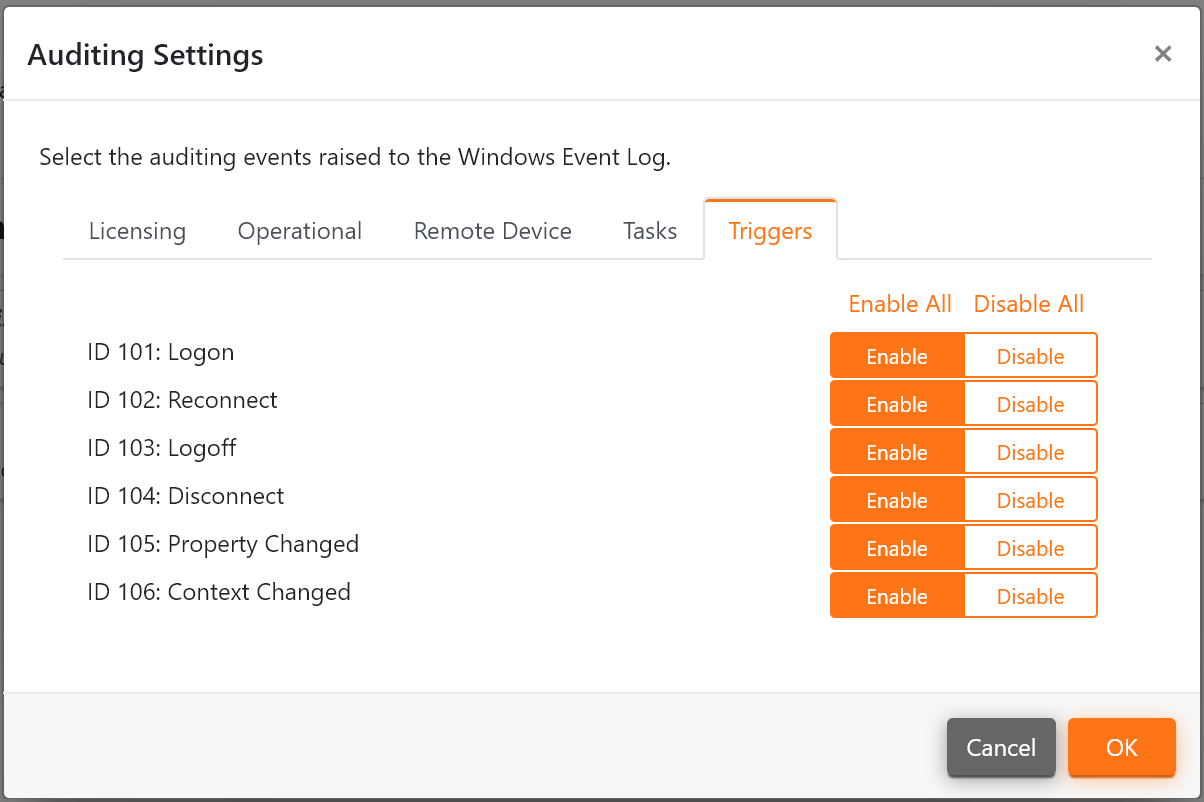
Task: Click Disable All to deactivate every trigger
Action: (x=1028, y=304)
